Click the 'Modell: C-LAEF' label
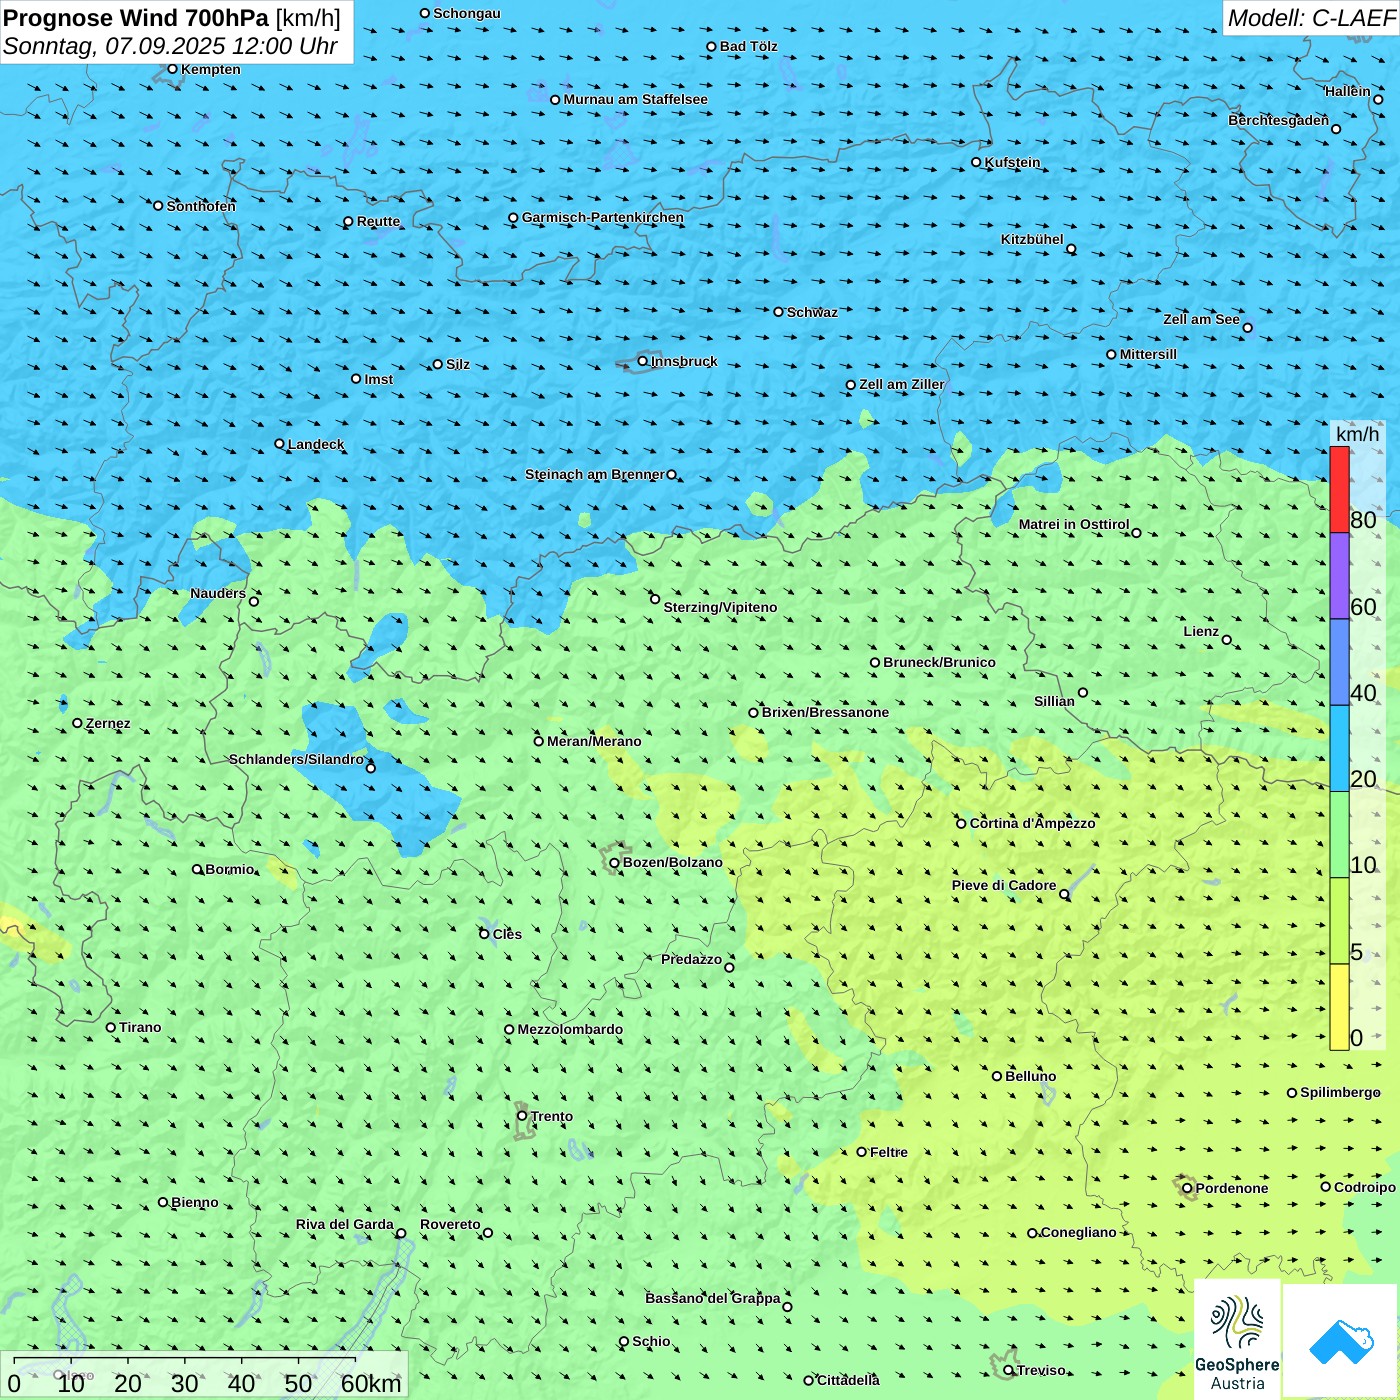 (1311, 18)
